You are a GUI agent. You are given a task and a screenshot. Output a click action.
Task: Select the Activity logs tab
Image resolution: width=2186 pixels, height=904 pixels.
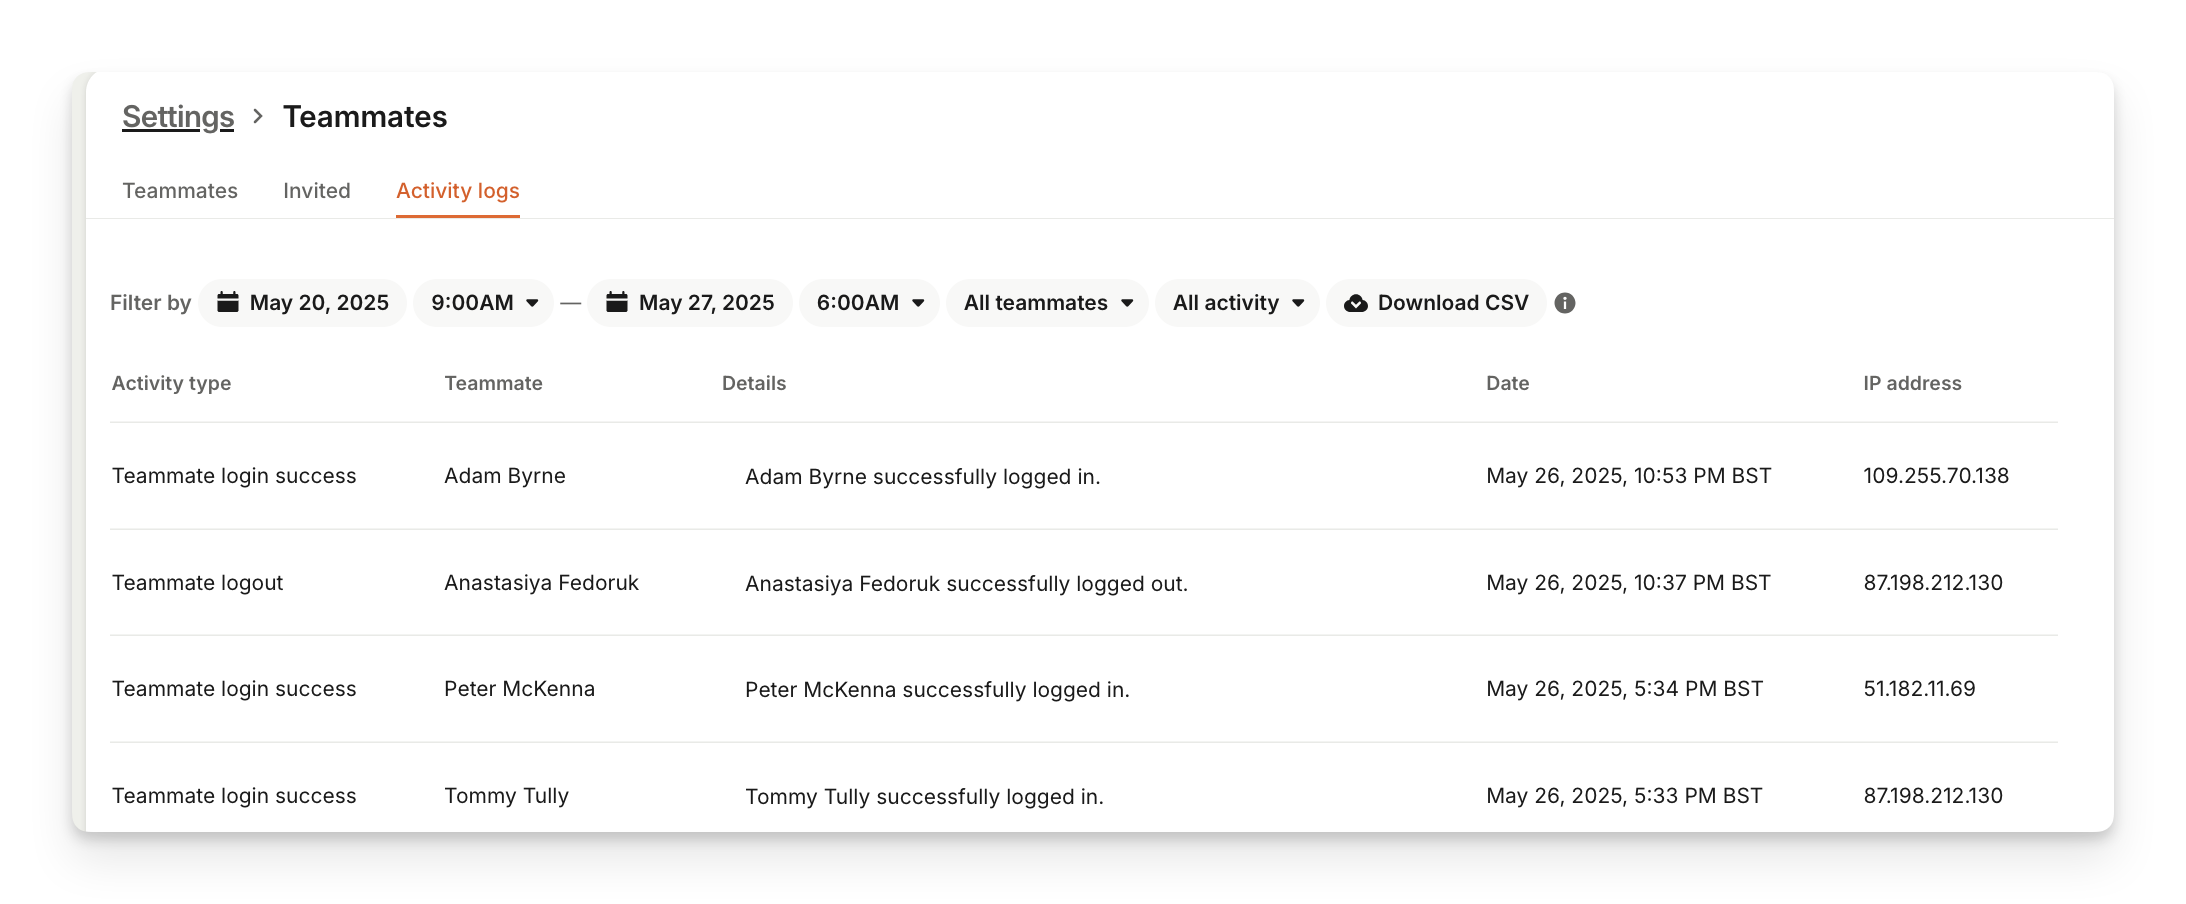click(x=457, y=191)
